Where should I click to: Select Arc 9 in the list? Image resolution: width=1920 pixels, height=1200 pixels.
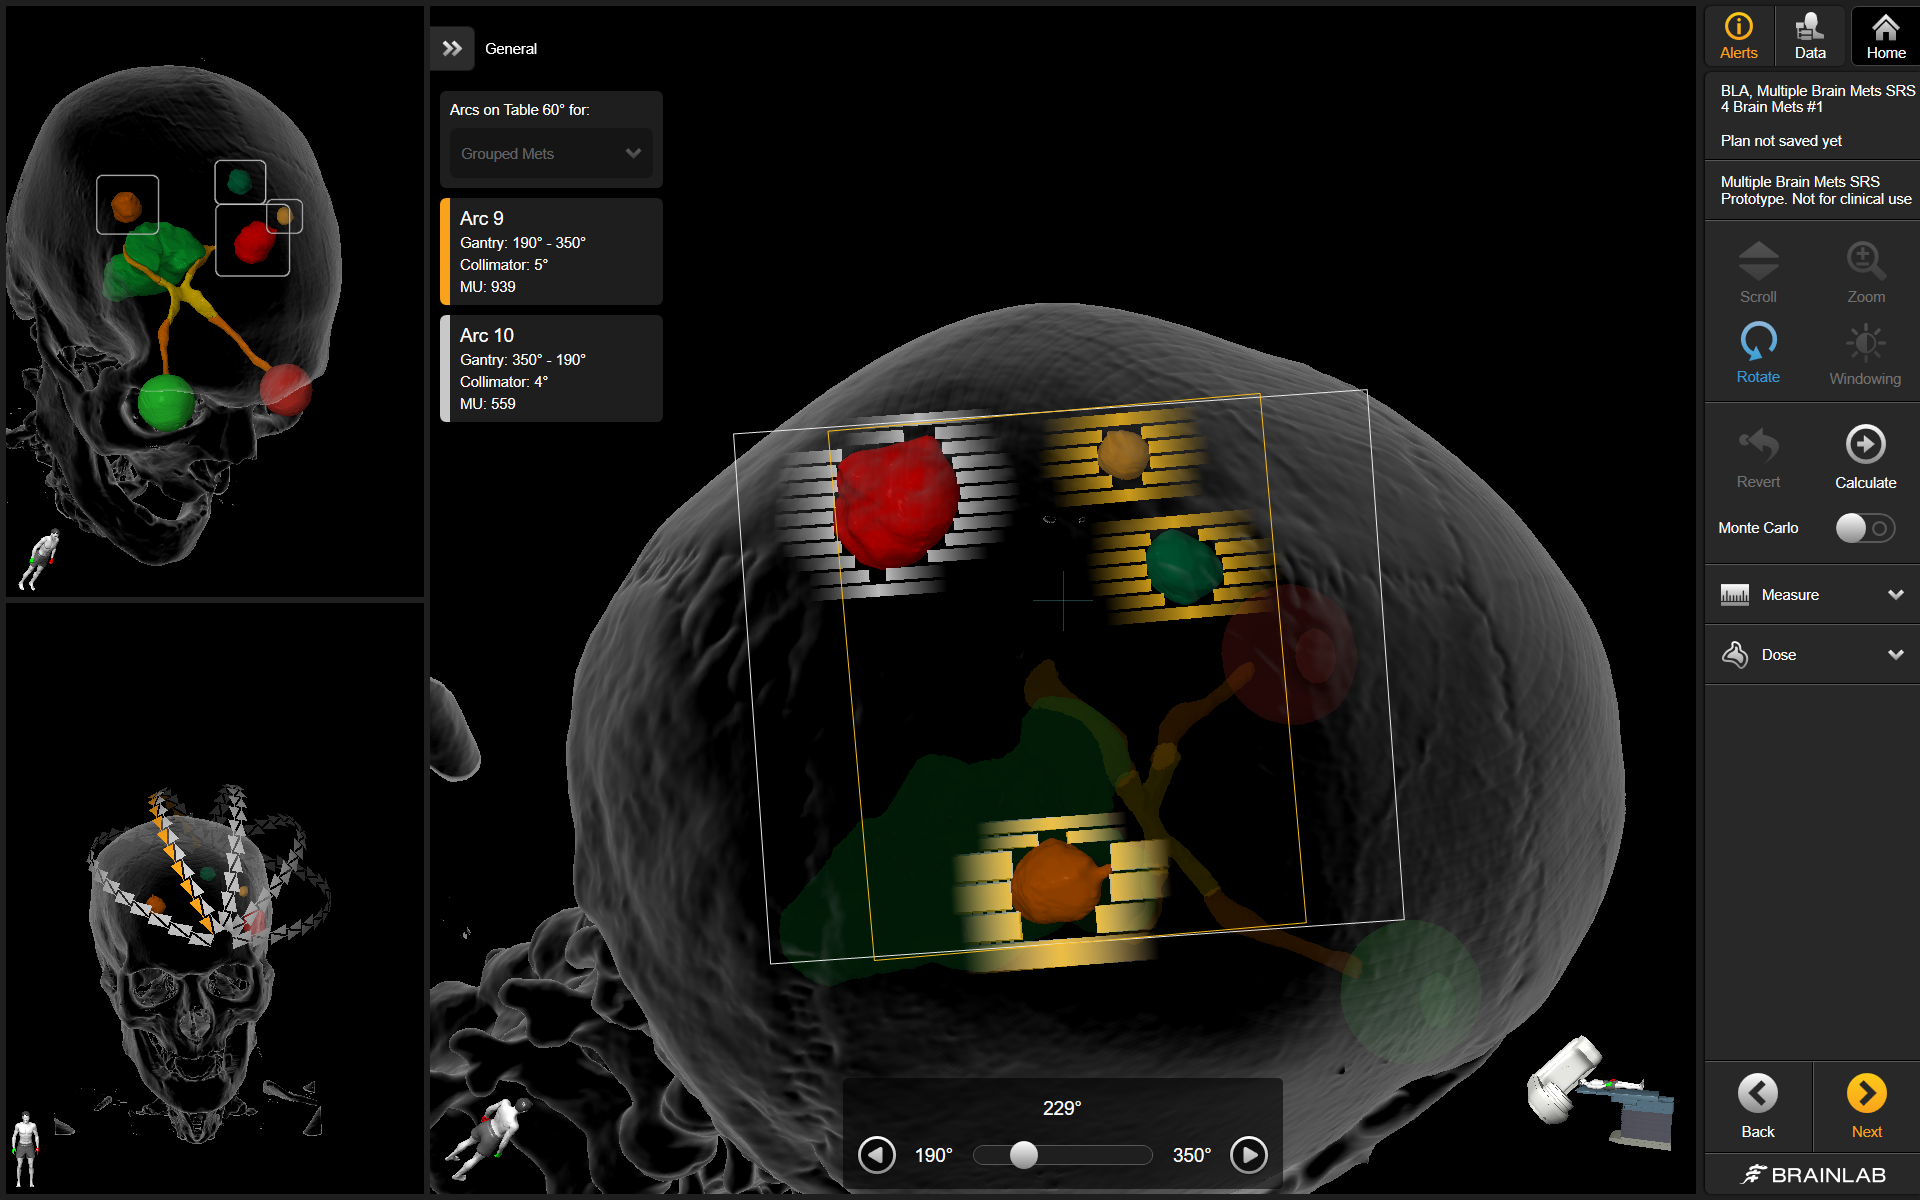point(551,252)
